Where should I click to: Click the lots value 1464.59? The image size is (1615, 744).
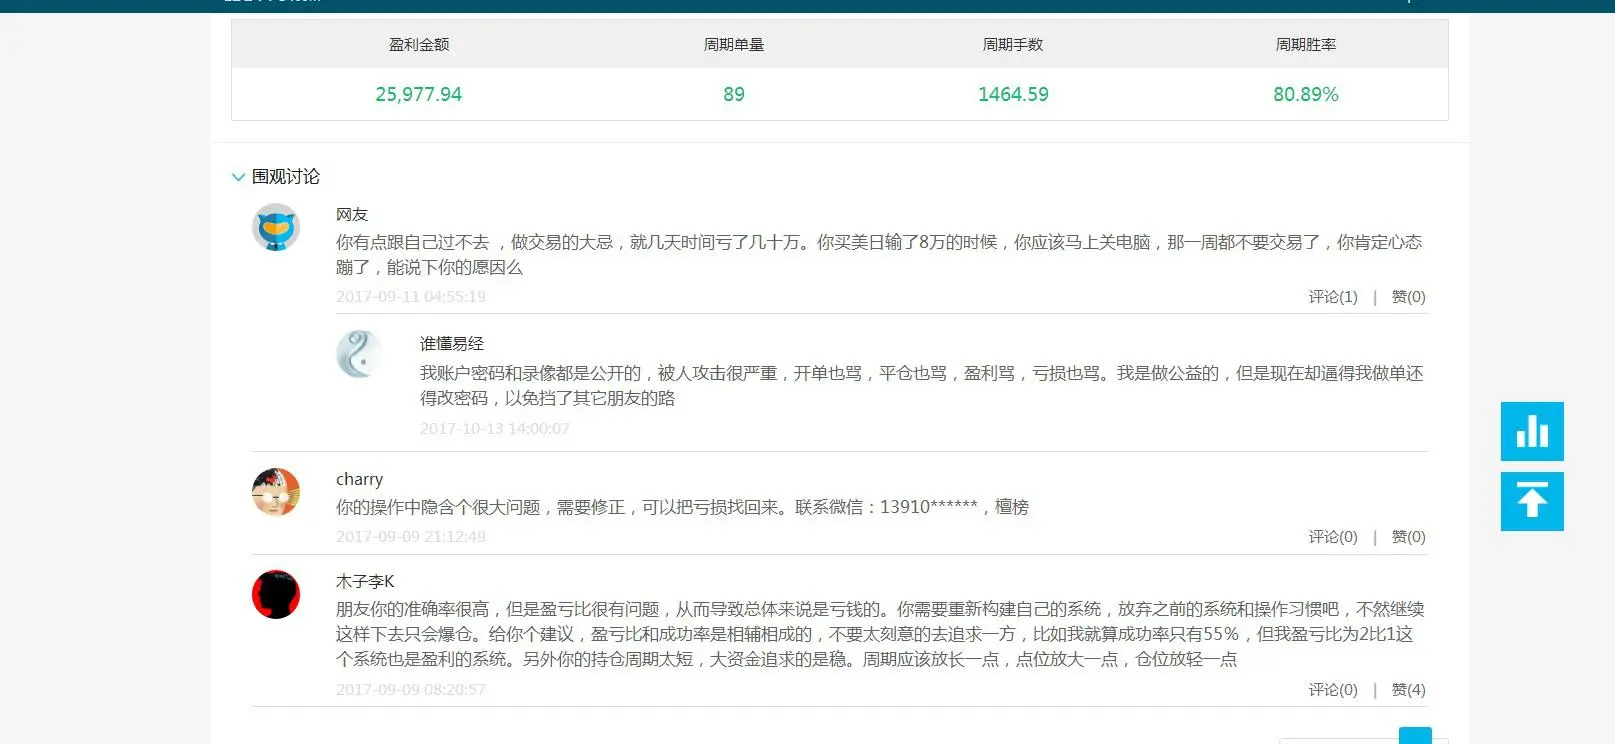coord(1013,94)
